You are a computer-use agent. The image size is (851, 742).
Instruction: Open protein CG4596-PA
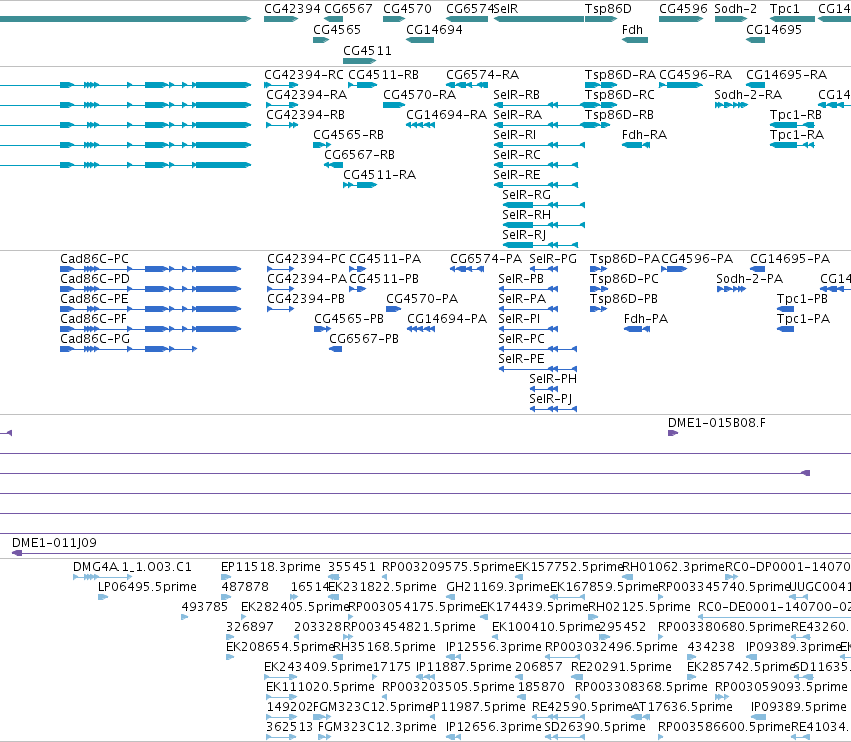pos(674,269)
